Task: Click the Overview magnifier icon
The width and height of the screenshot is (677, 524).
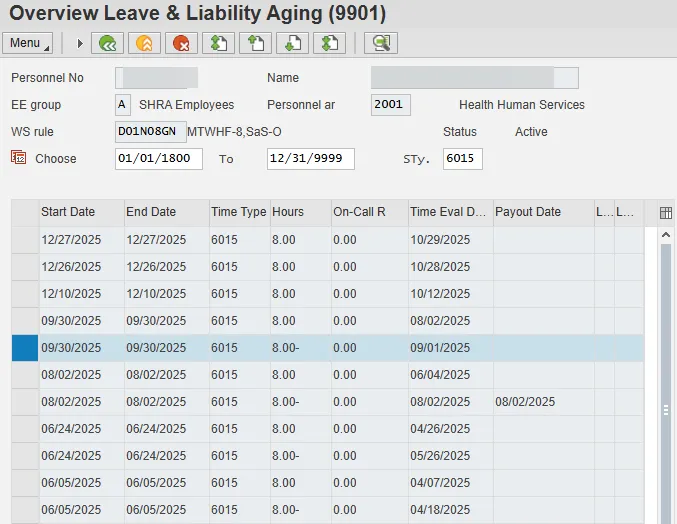Action: (381, 43)
